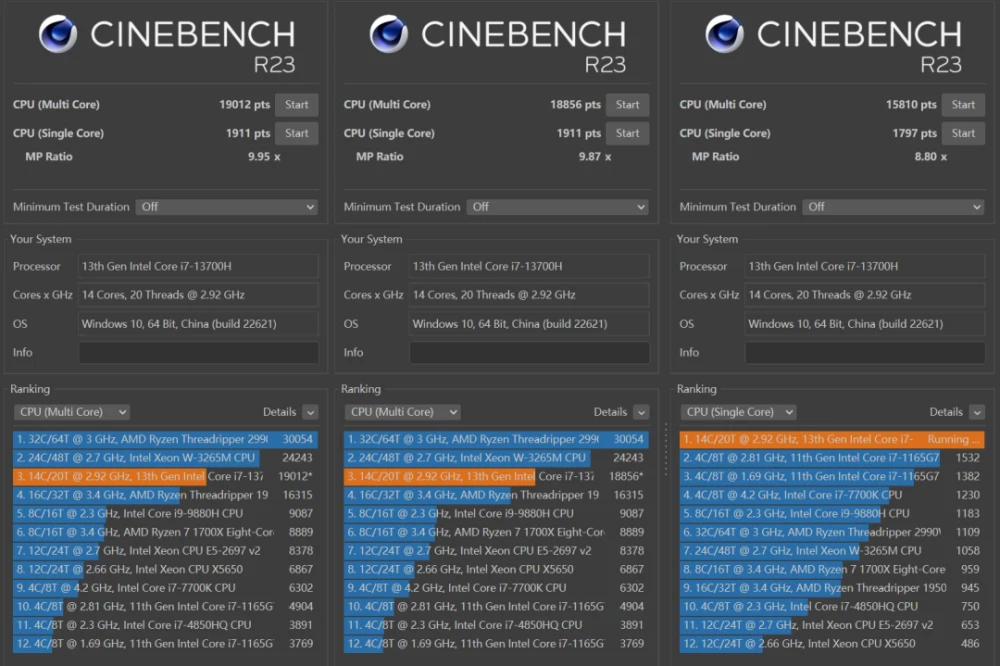Select the i7-4850HQ row scoring 3891 in middle window
Viewport: 1000px width, 666px height.
(x=496, y=625)
